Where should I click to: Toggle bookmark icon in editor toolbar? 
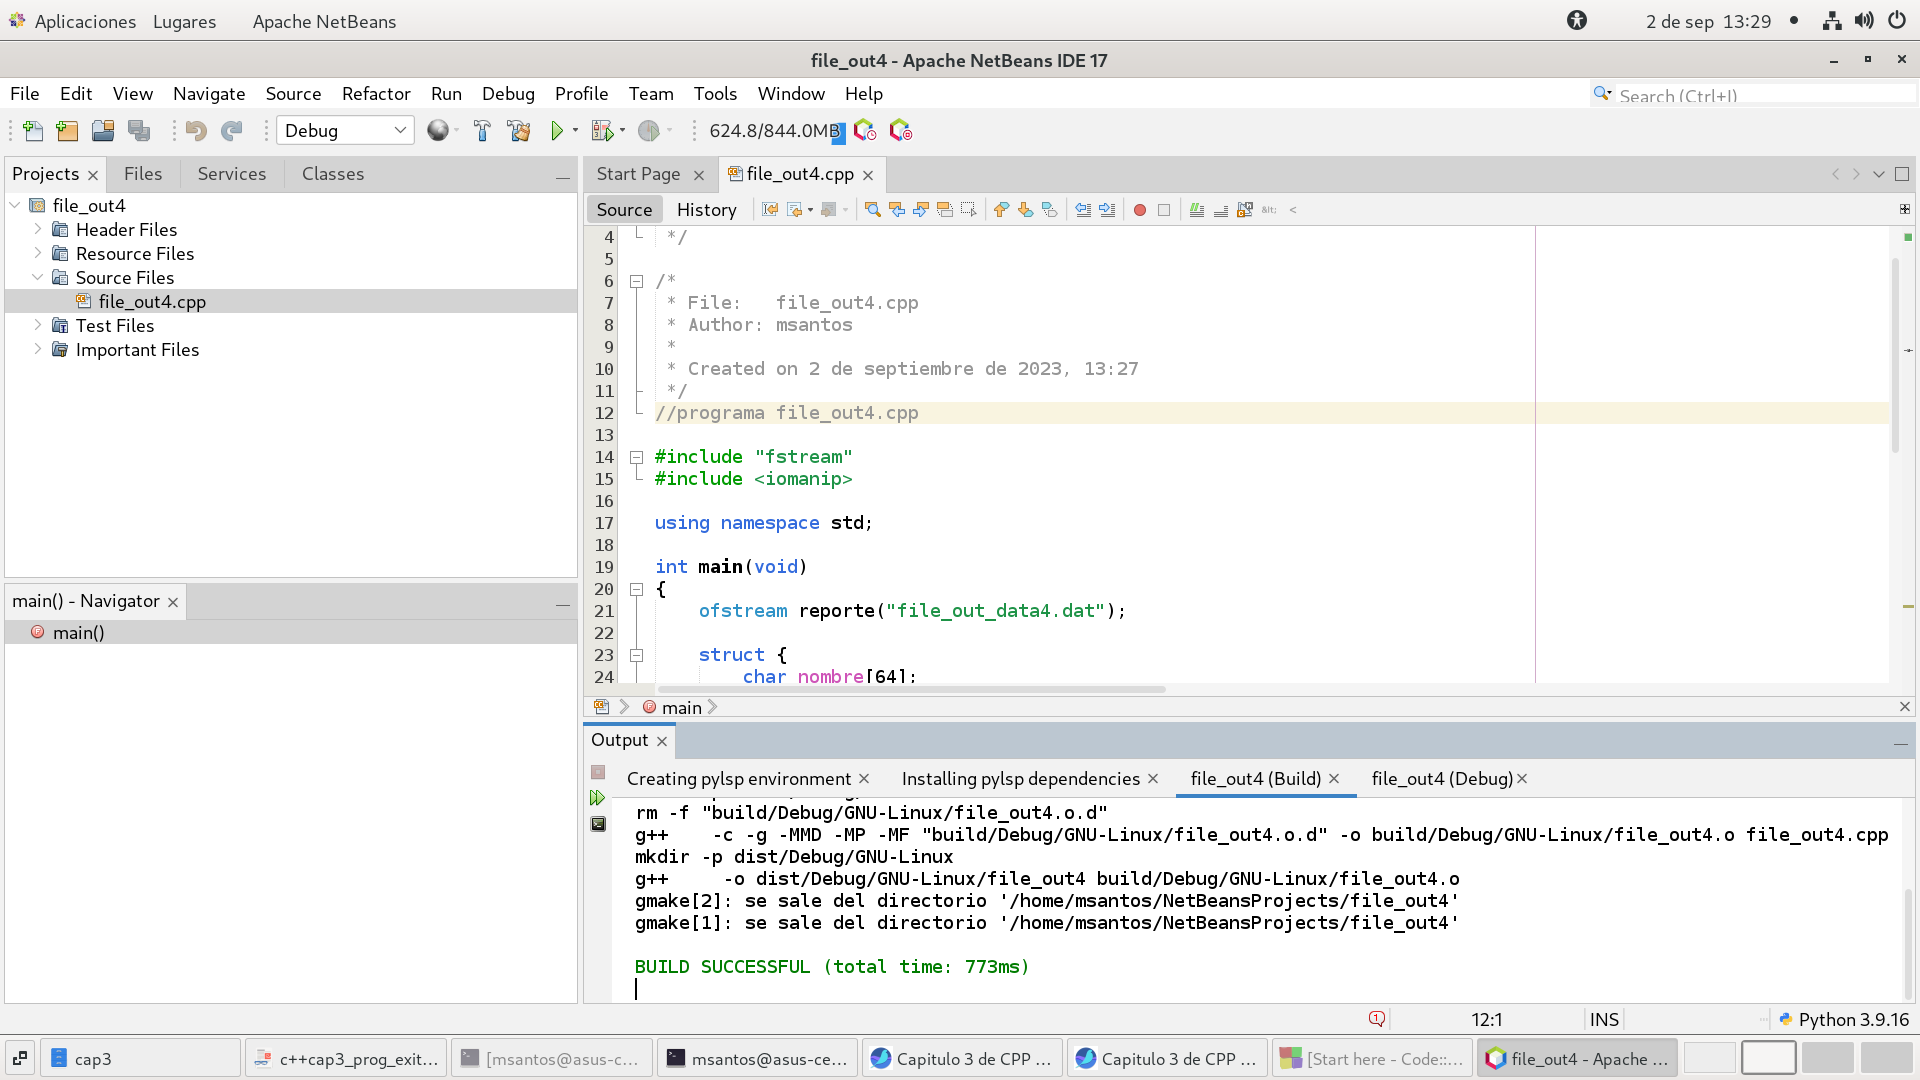pyautogui.click(x=1049, y=210)
